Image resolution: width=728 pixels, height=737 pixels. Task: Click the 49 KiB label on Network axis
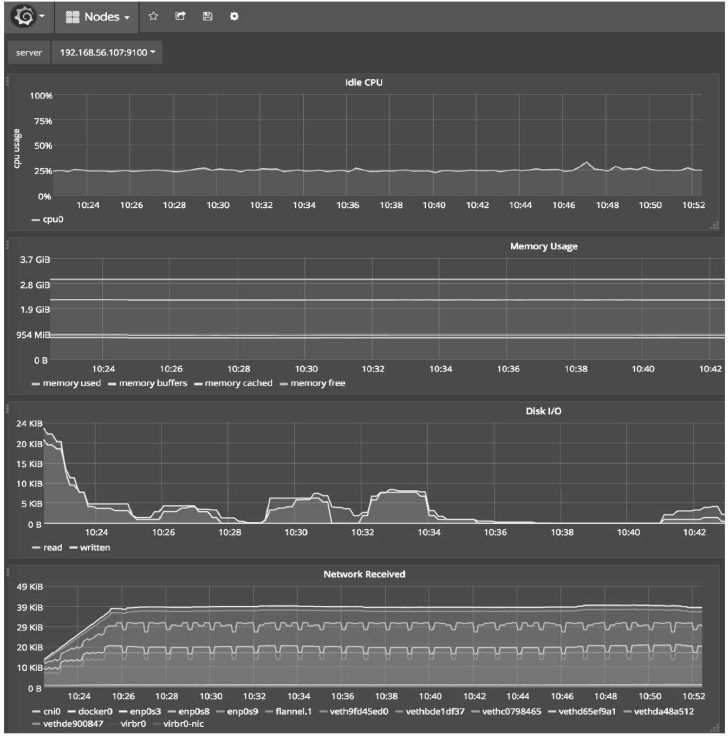coord(29,587)
